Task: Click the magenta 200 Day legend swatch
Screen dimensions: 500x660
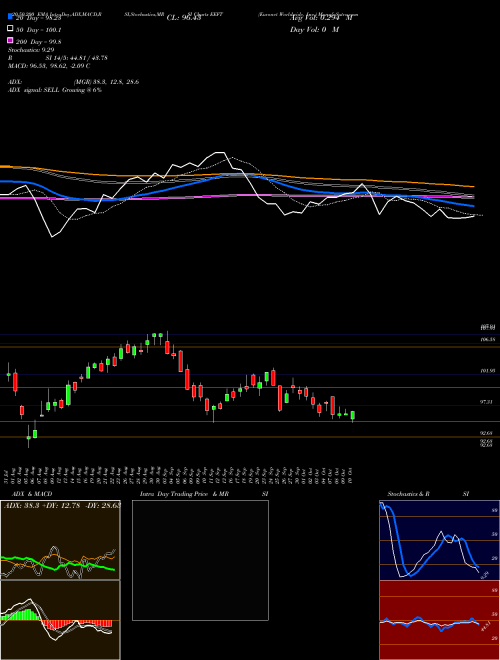Action: [10, 40]
